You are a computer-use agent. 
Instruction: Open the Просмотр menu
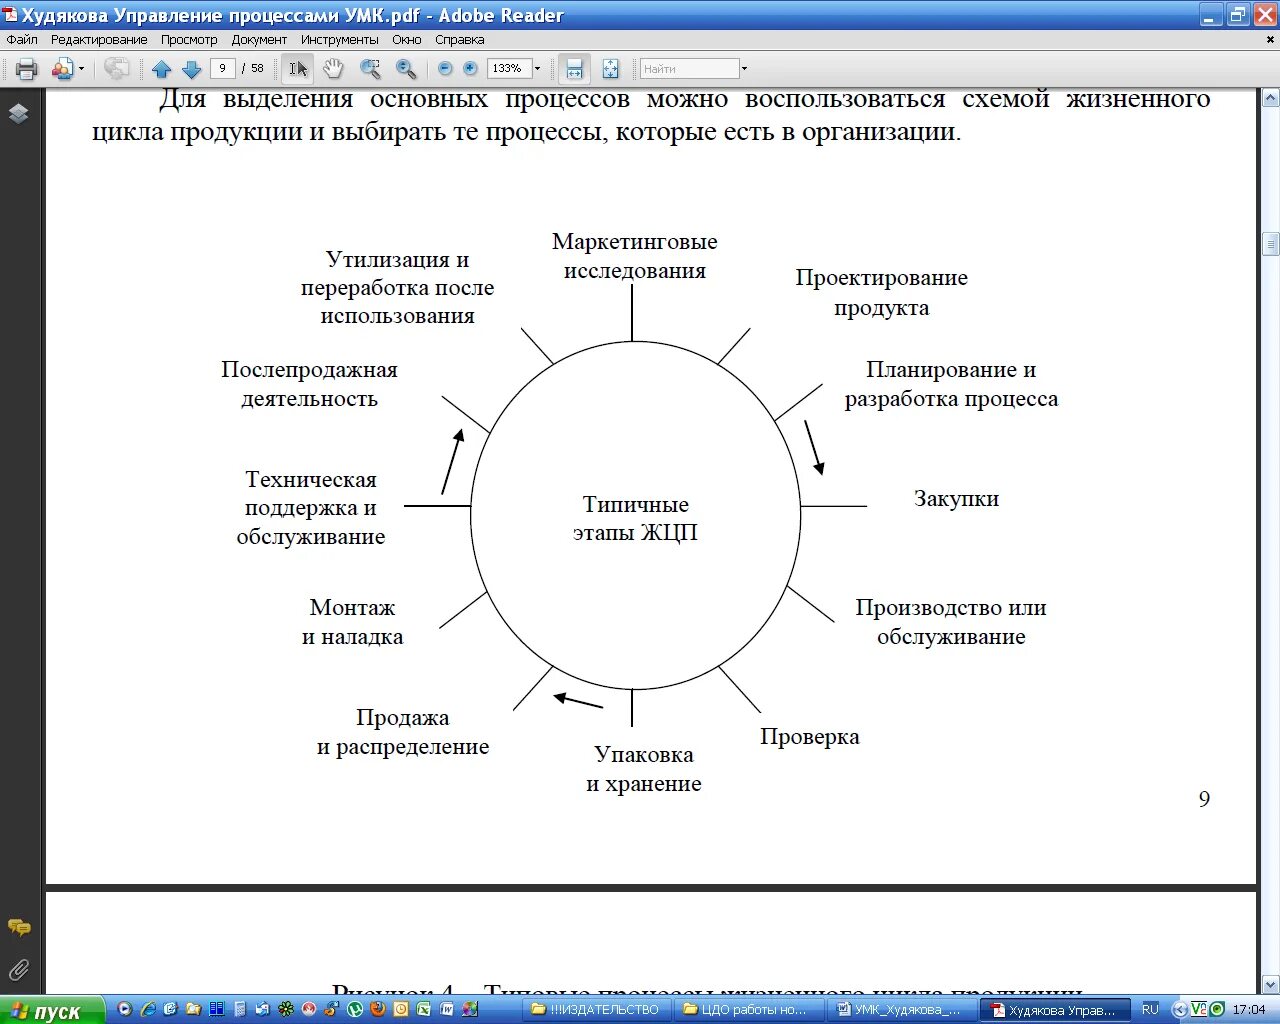[189, 40]
